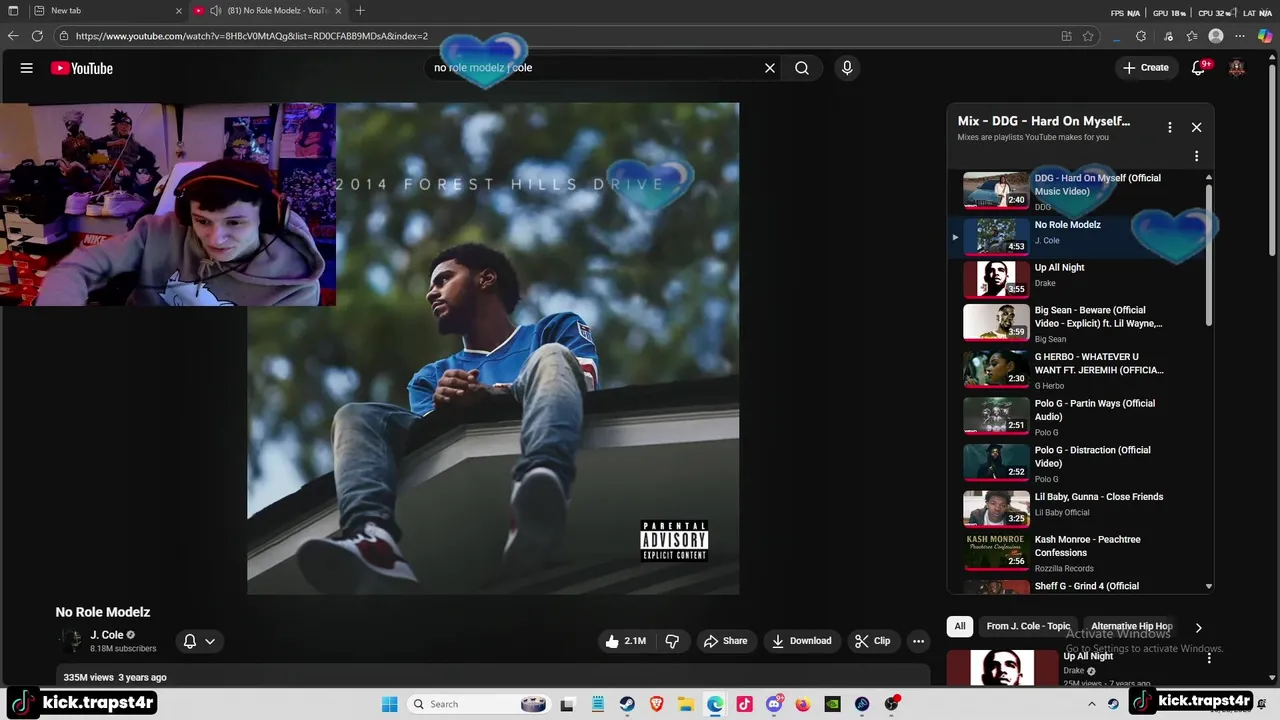Show next filter chips with arrow

point(1198,628)
